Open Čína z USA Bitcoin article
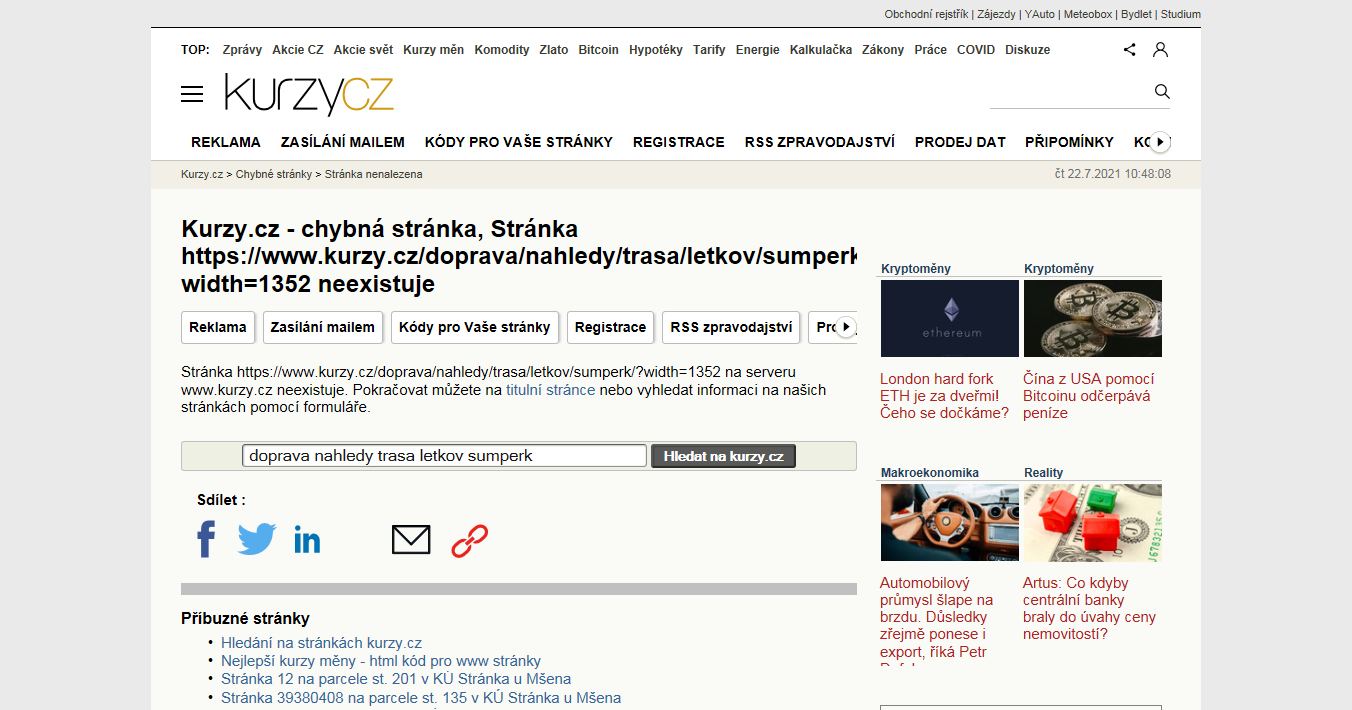Image resolution: width=1352 pixels, height=710 pixels. click(x=1089, y=396)
